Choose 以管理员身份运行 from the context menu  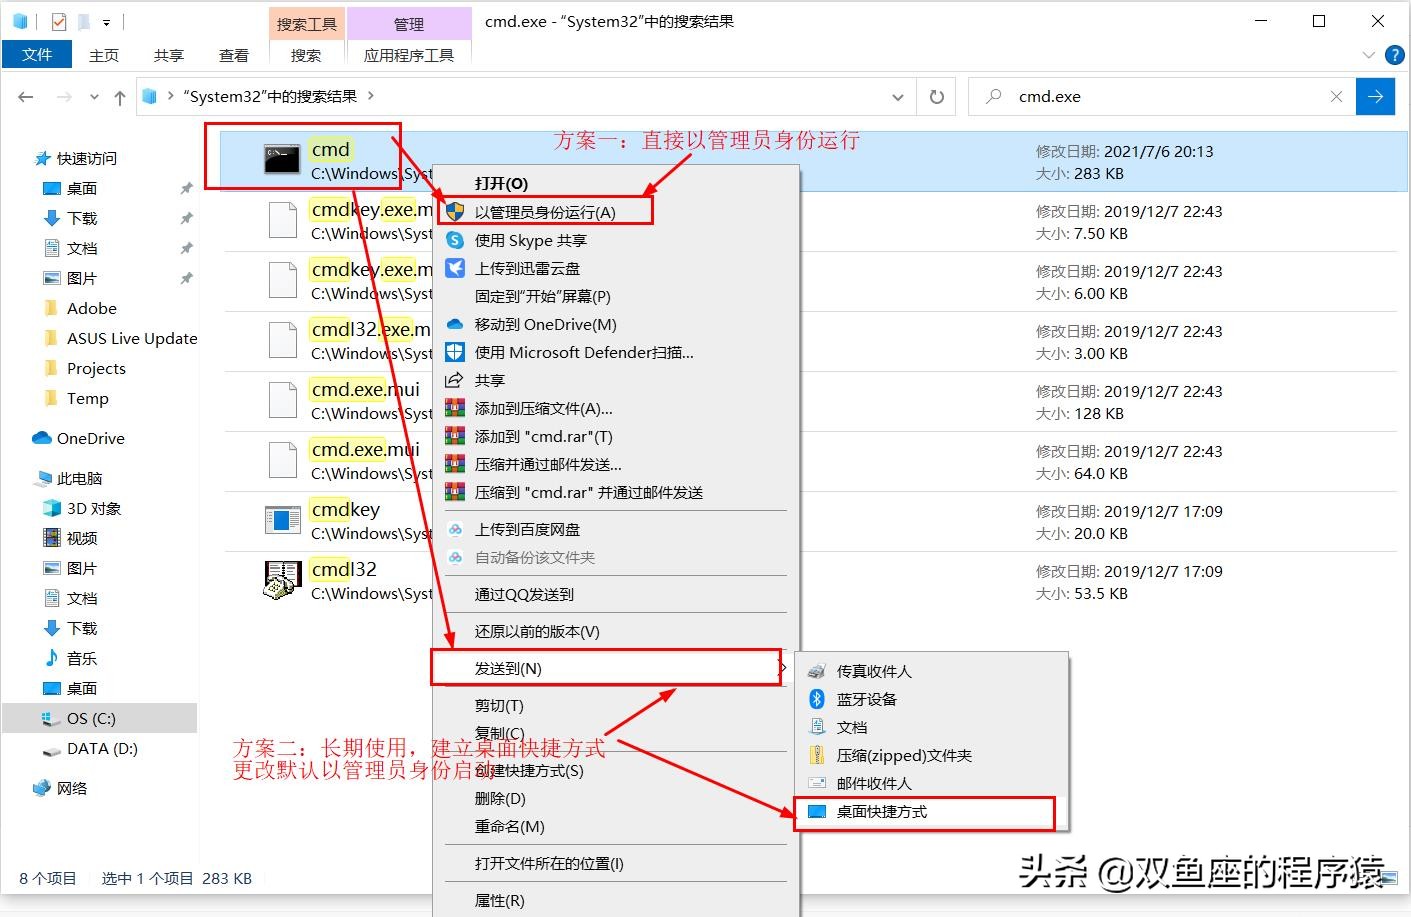pyautogui.click(x=545, y=212)
